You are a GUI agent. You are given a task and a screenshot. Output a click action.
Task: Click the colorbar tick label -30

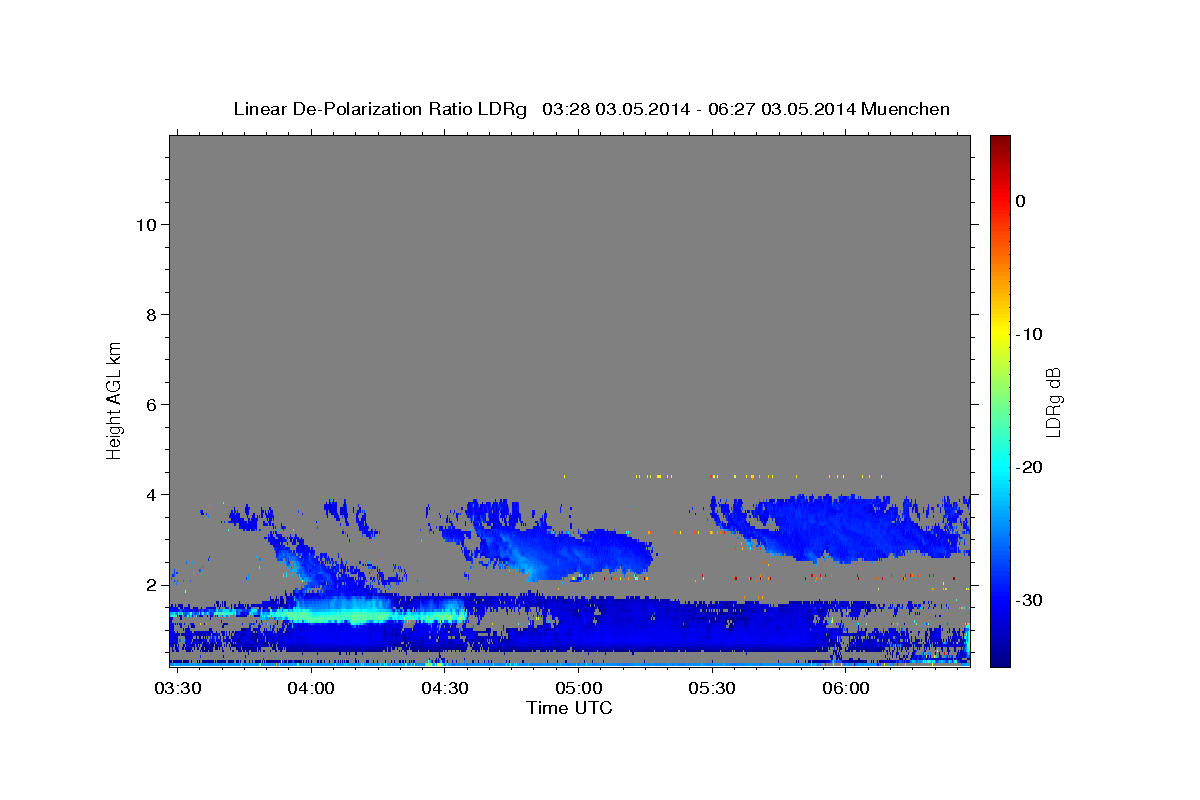1029,600
